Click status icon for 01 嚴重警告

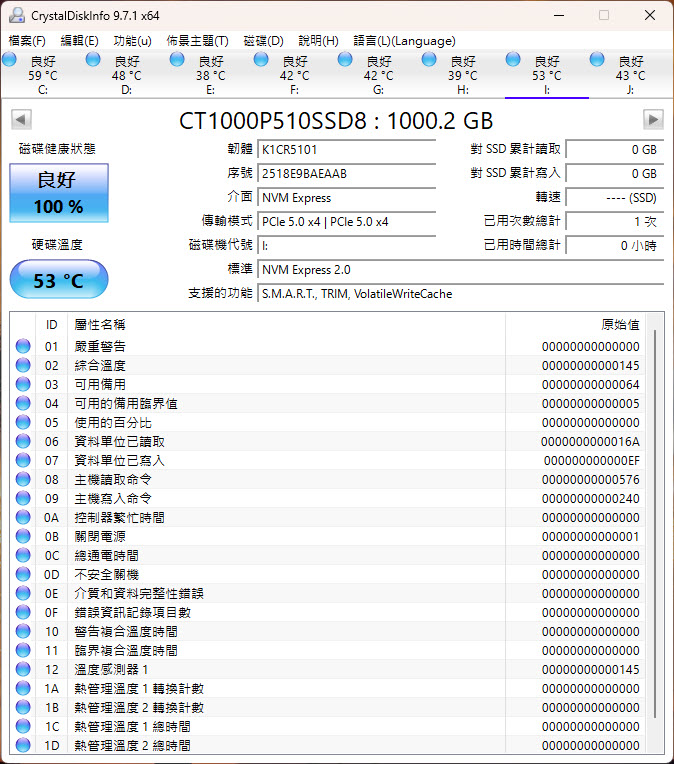(23, 346)
